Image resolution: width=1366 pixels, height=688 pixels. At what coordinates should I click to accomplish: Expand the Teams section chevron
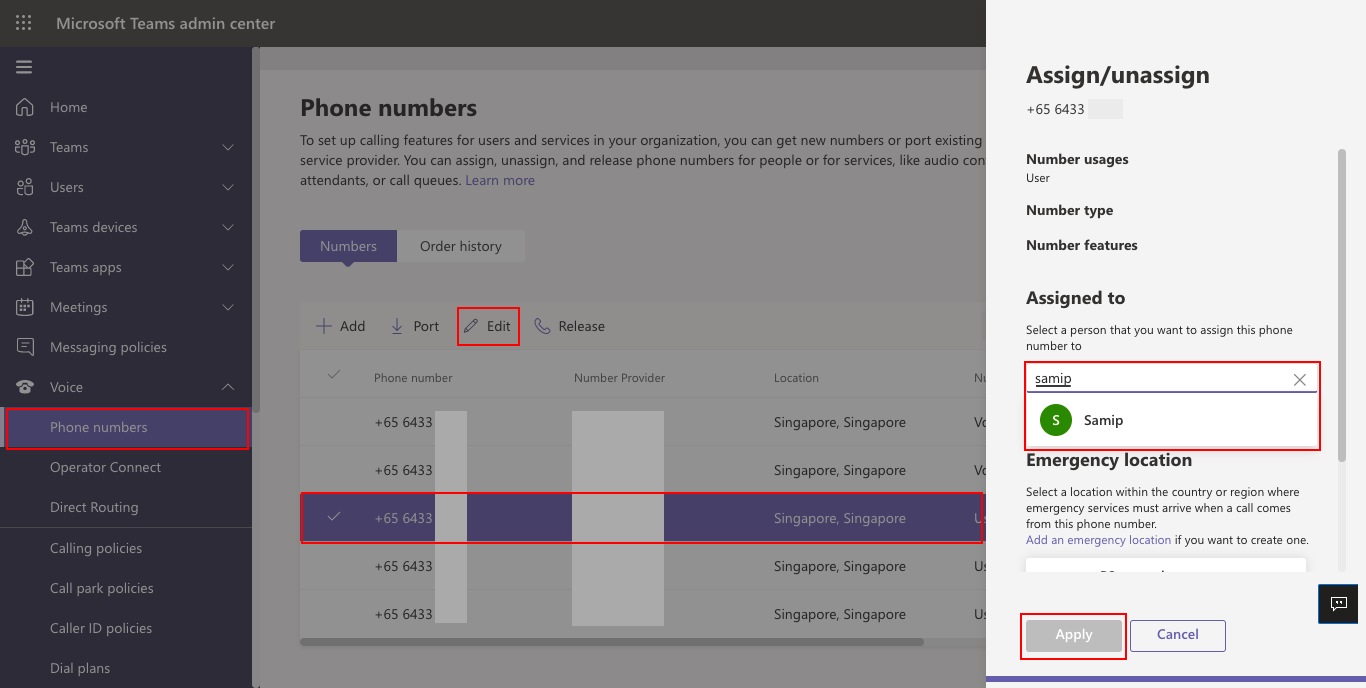(x=228, y=147)
